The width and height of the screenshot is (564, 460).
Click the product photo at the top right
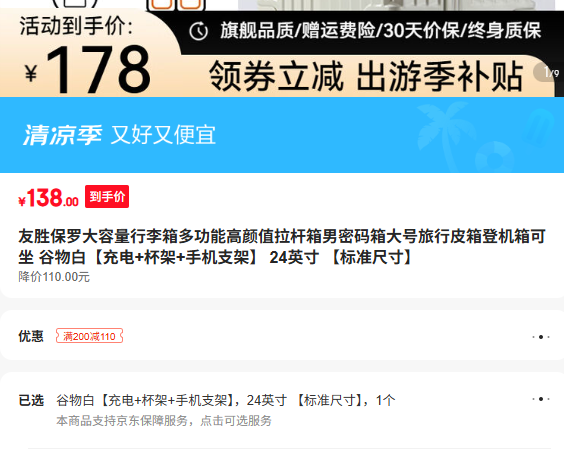point(397,5)
